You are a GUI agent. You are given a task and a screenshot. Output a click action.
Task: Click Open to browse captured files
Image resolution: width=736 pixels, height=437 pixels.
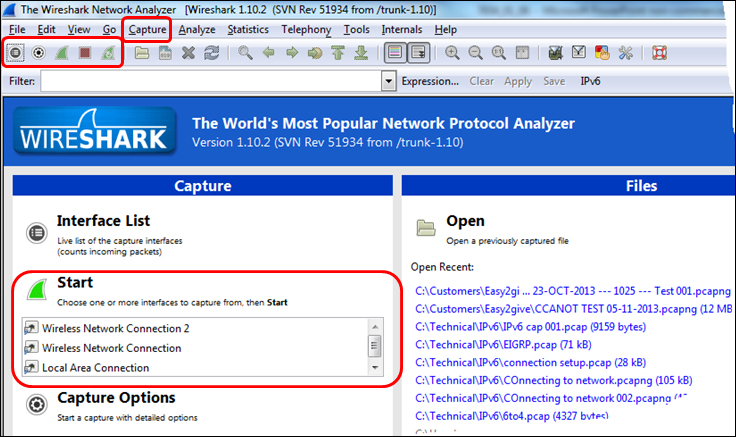[x=465, y=221]
